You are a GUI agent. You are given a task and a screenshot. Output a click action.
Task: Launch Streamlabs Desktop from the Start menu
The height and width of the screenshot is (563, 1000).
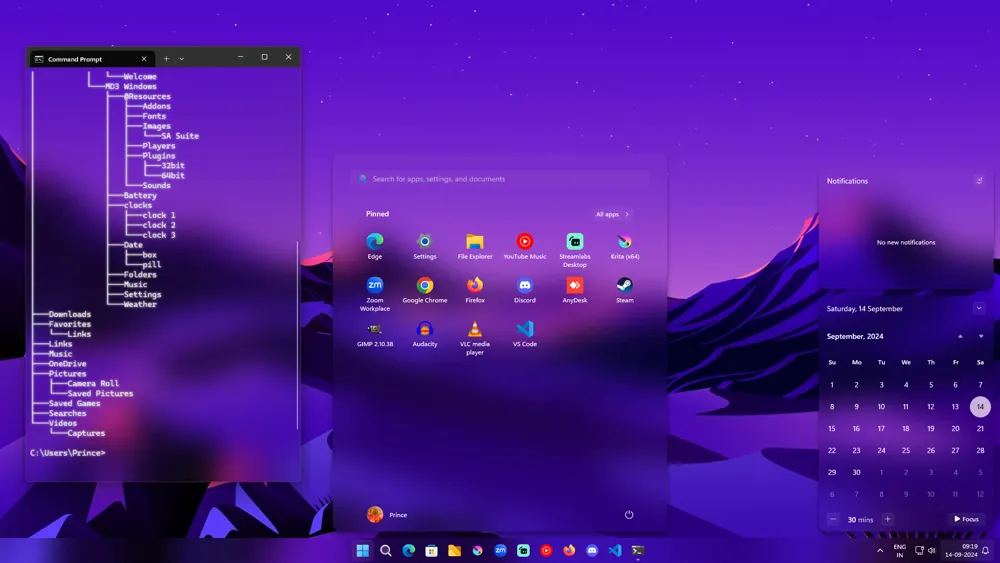[574, 243]
